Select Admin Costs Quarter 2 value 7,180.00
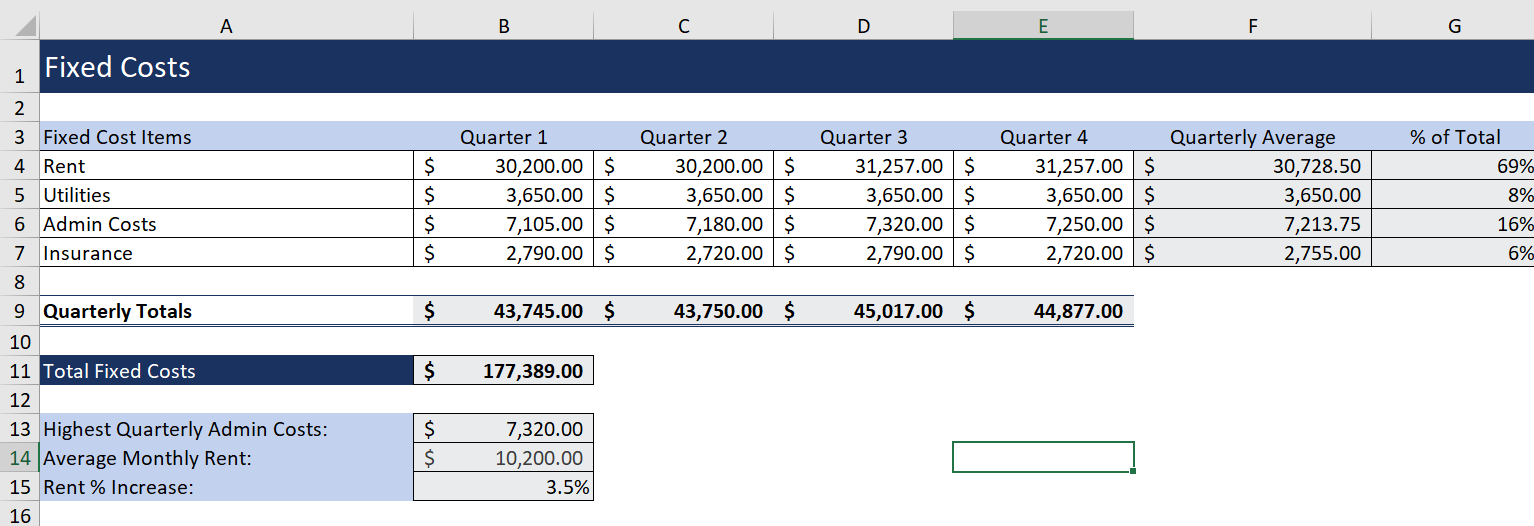Viewport: 1534px width, 526px height. click(683, 224)
